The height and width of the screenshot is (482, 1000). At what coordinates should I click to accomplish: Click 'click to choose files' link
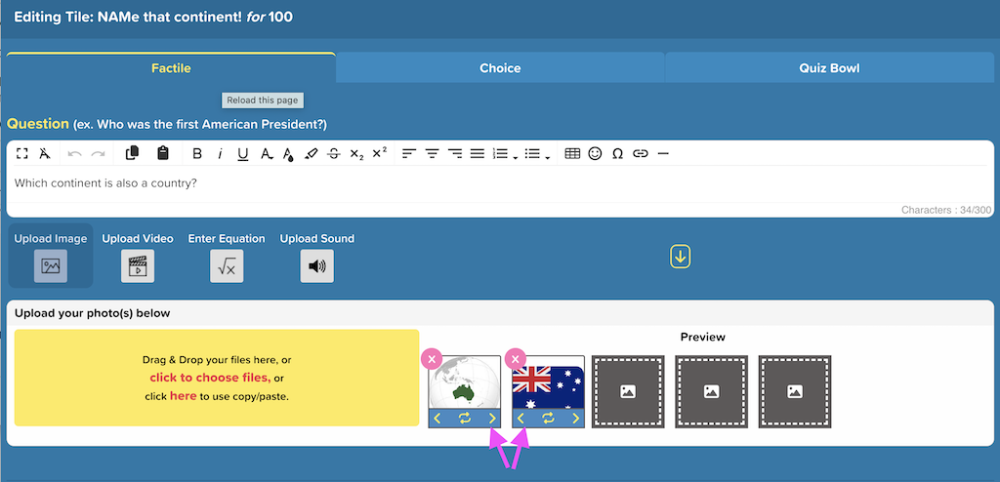click(x=210, y=377)
